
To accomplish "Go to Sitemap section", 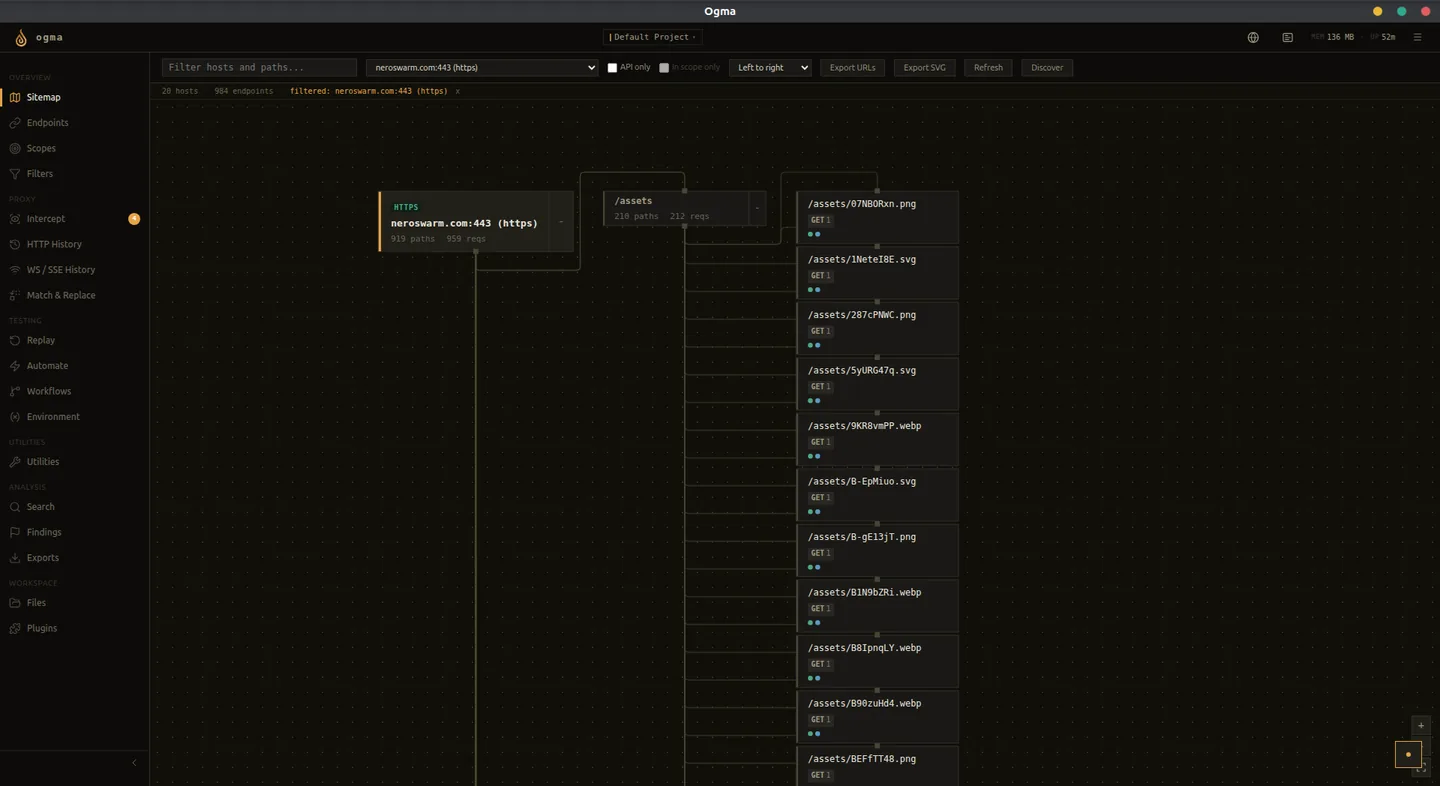I will (74, 97).
